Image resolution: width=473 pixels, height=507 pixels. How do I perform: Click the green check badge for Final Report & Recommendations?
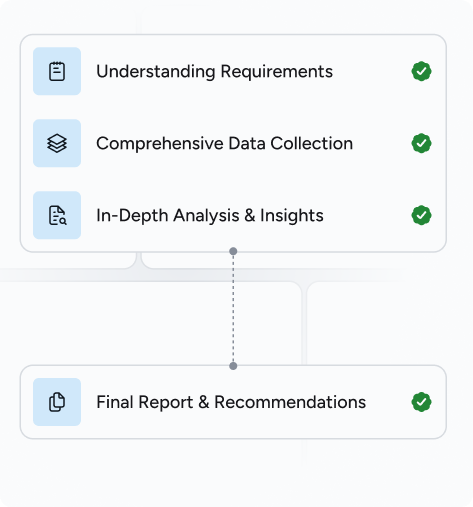click(421, 402)
